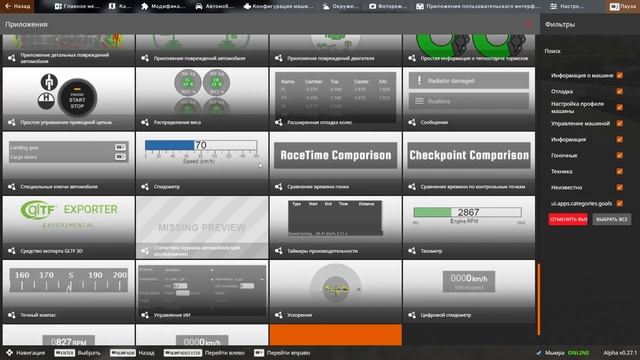The height and width of the screenshot is (360, 640).
Task: Toggle Информация о машине filter checkbox
Action: [x=619, y=76]
